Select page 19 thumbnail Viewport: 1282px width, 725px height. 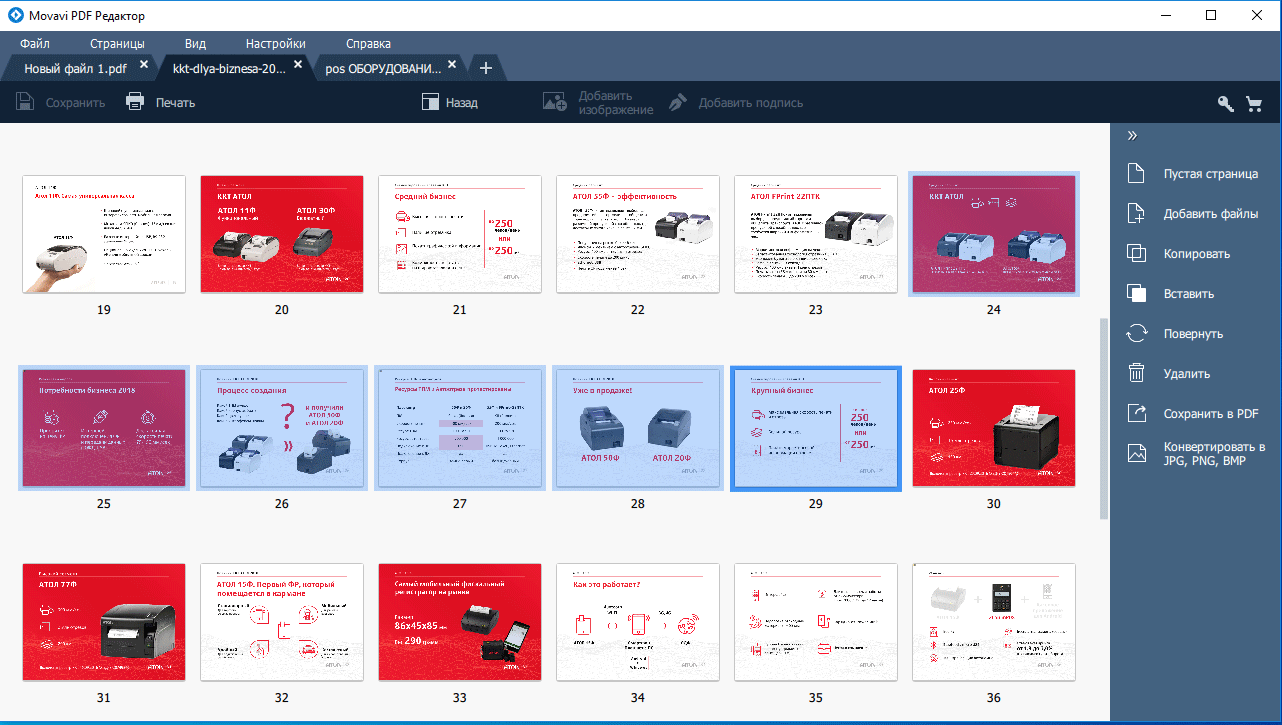click(x=104, y=234)
